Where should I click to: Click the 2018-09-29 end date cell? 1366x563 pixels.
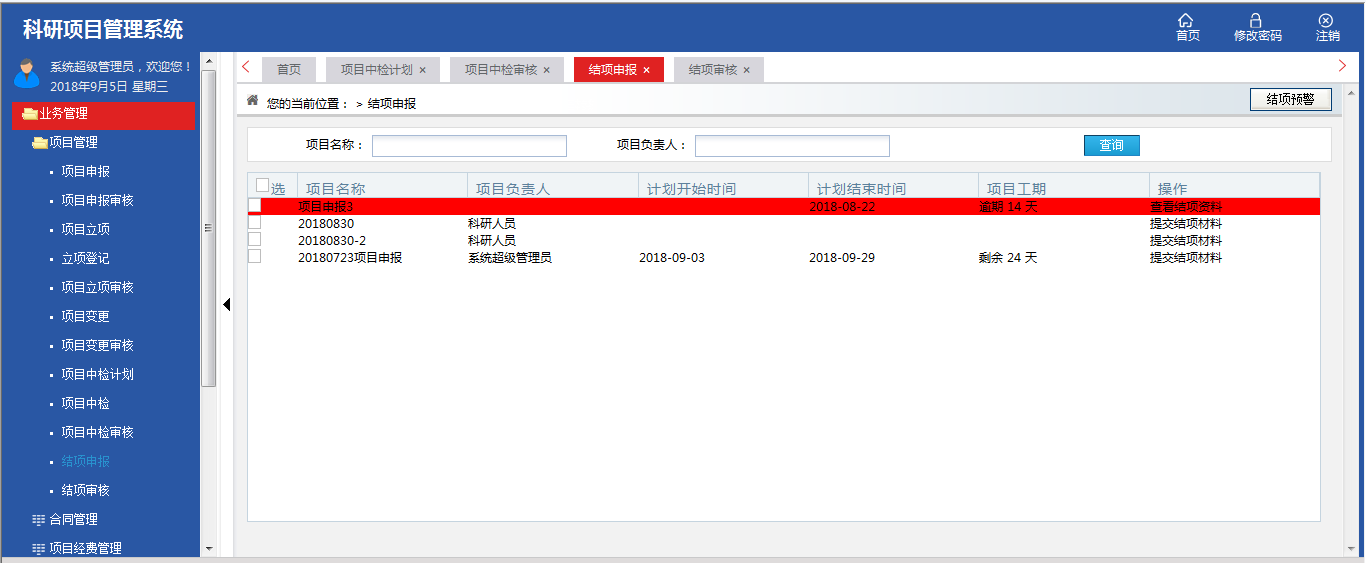(x=842, y=257)
